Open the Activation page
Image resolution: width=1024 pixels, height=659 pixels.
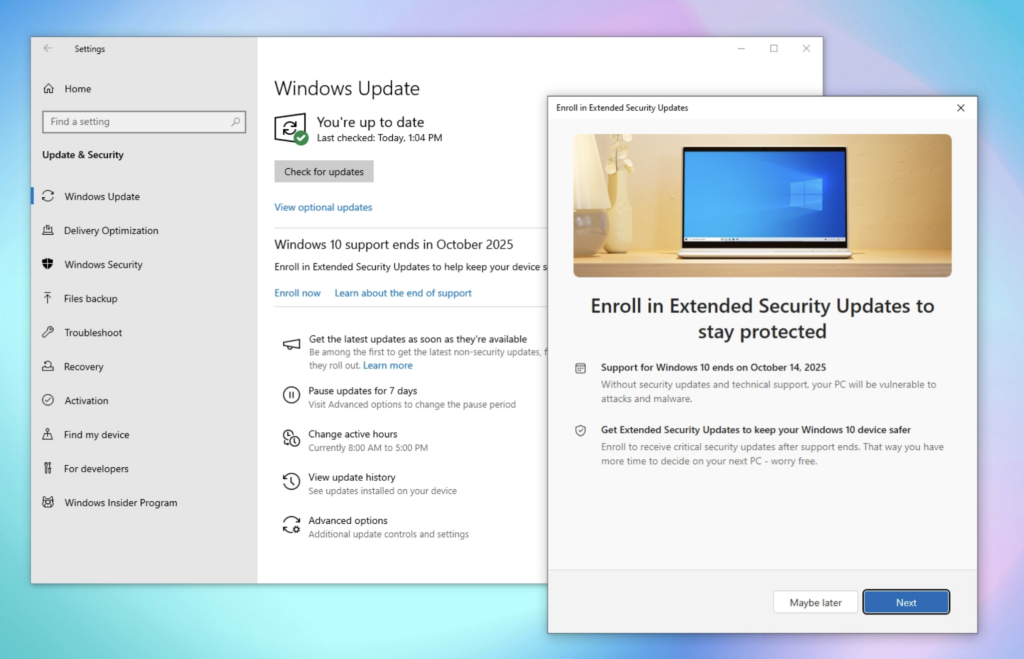pyautogui.click(x=86, y=400)
